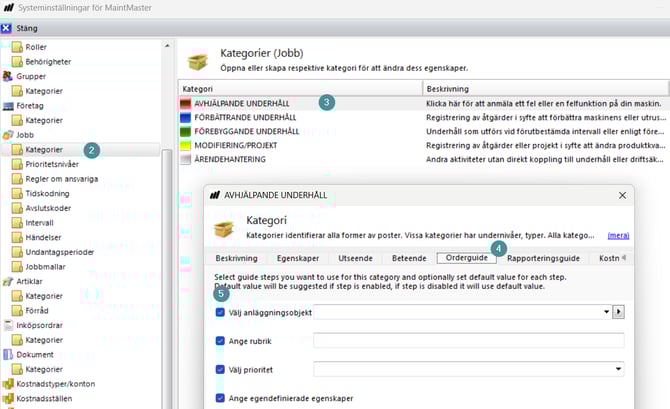Viewport: 670px width, 409px height.
Task: Switch to the Rapporteringsguide tab
Action: [x=540, y=258]
